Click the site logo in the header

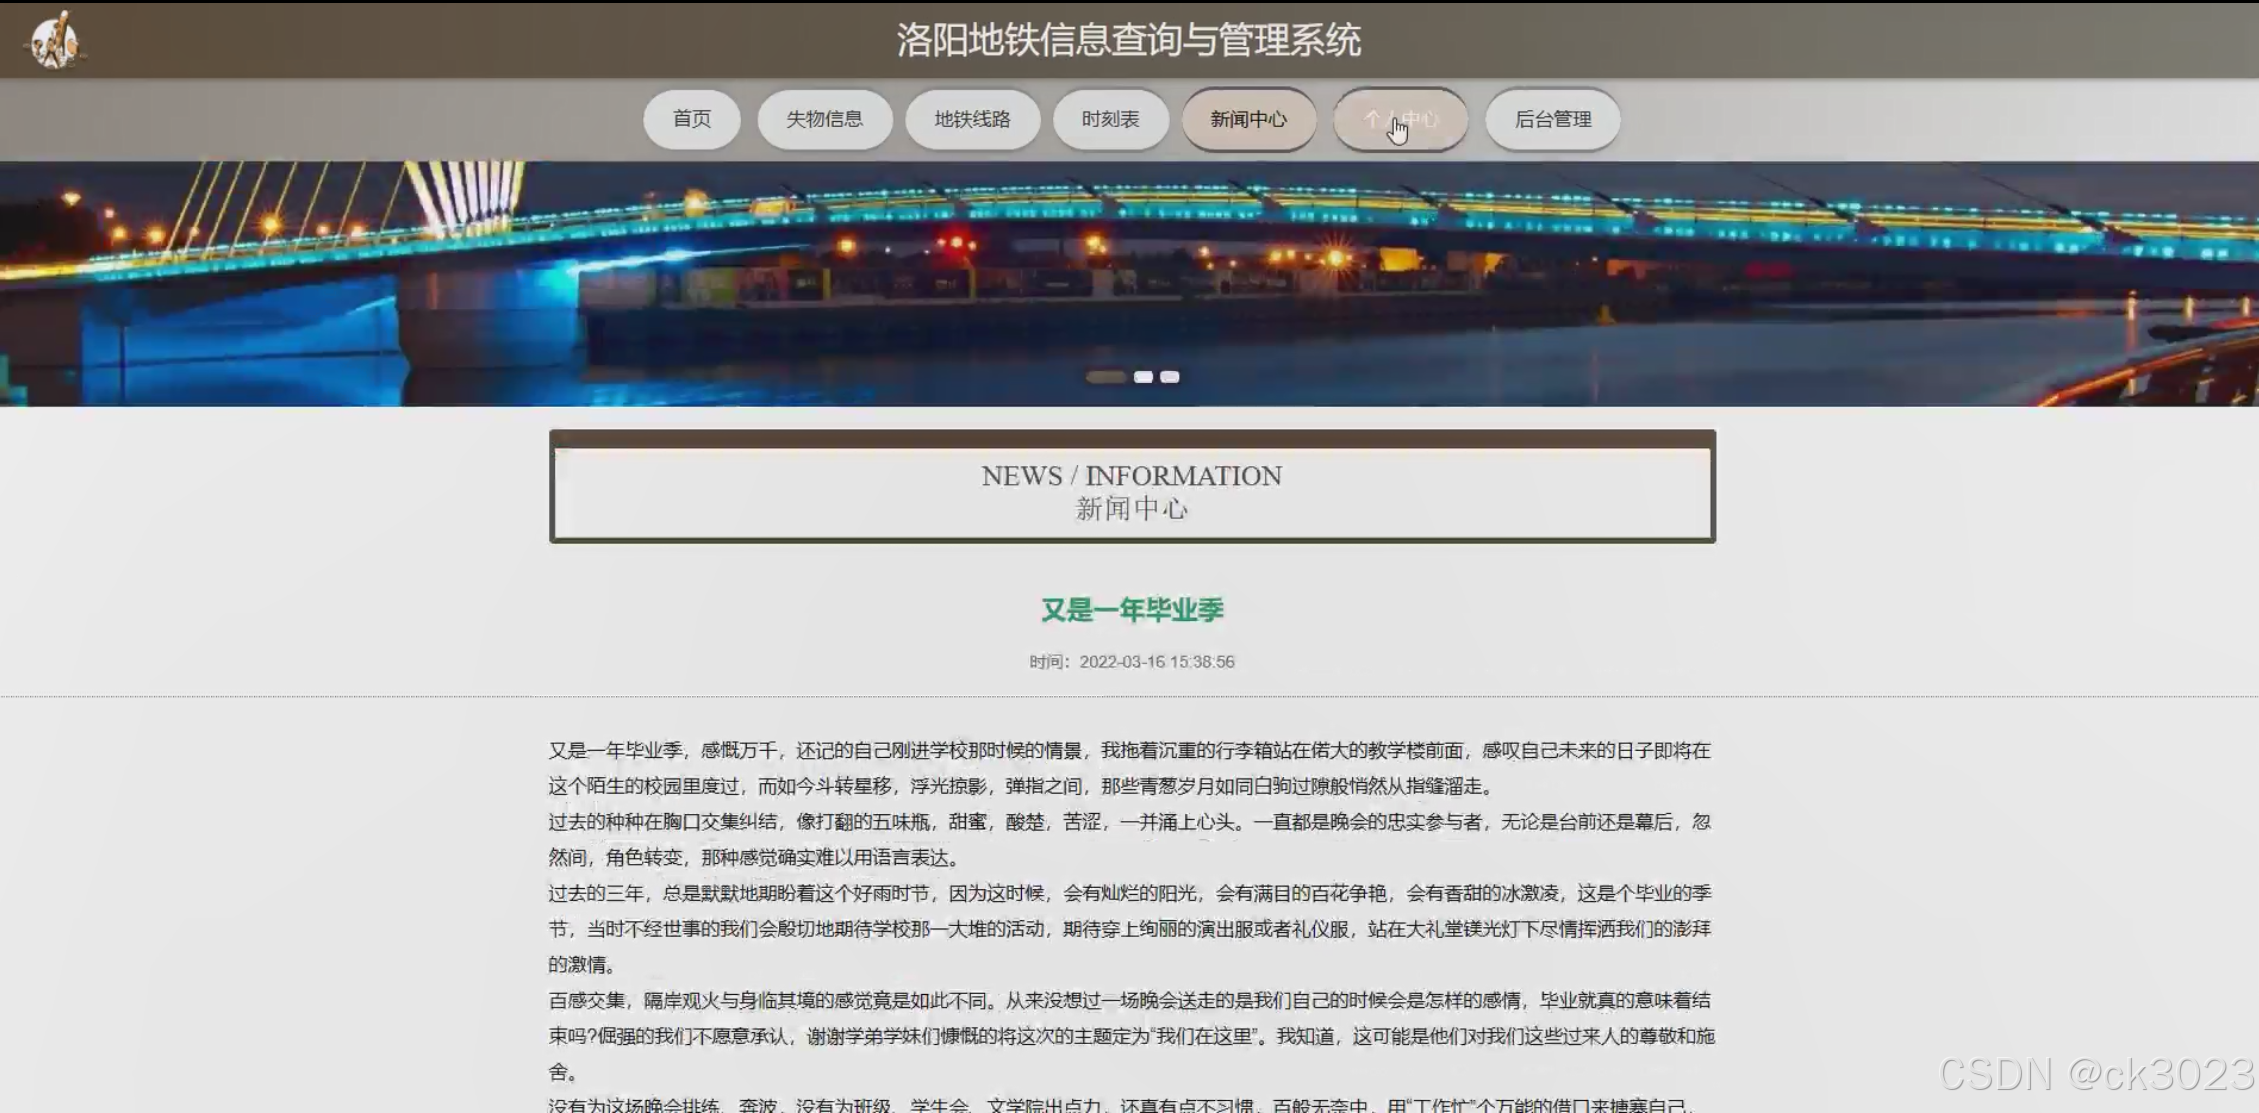point(54,40)
